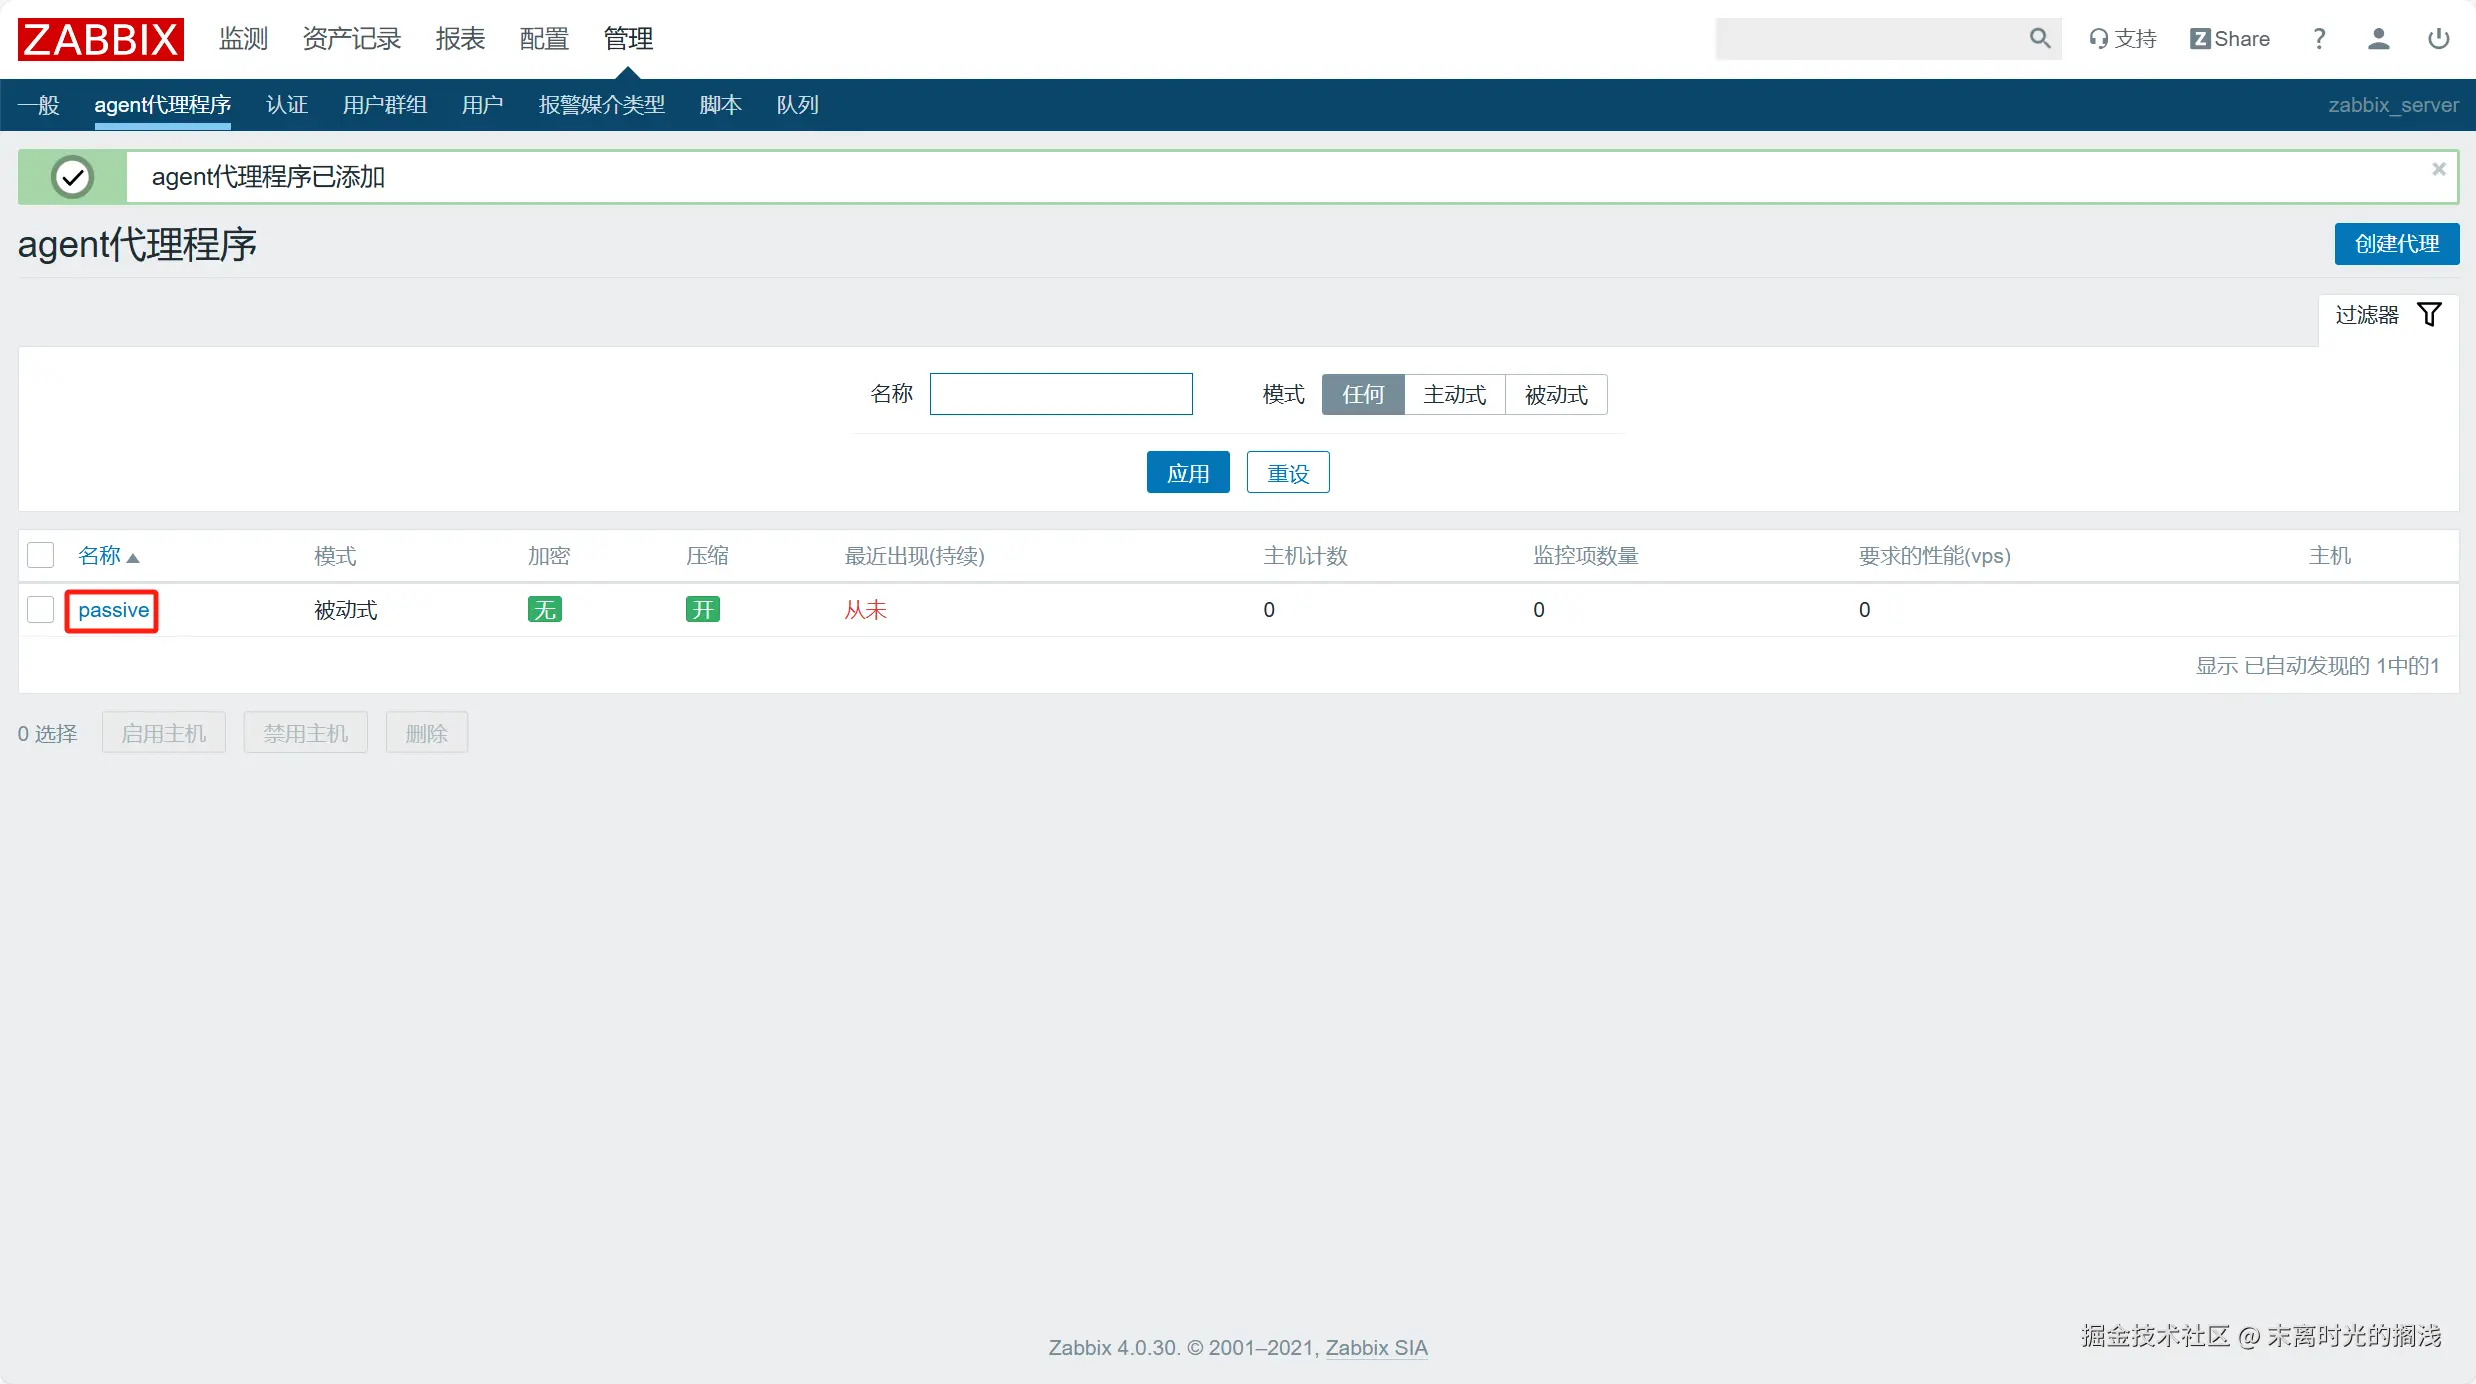Open the 配置 top menu

544,39
